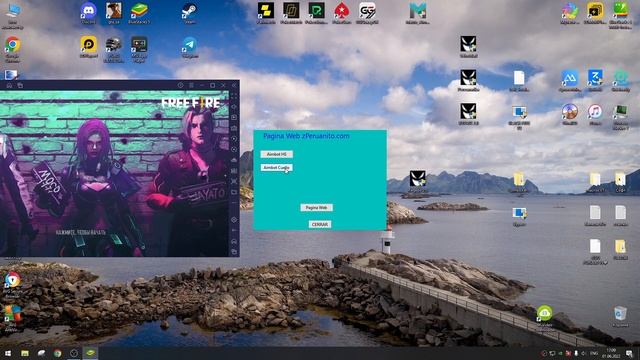Open File Explorer from the taskbar
Screen dimensions: 640x360
(x=25, y=353)
